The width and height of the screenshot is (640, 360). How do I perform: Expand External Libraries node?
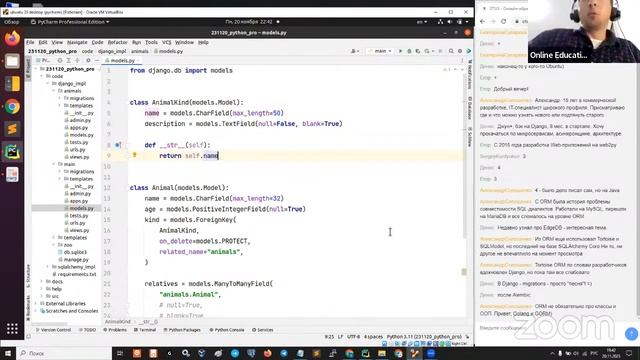pyautogui.click(x=36, y=304)
